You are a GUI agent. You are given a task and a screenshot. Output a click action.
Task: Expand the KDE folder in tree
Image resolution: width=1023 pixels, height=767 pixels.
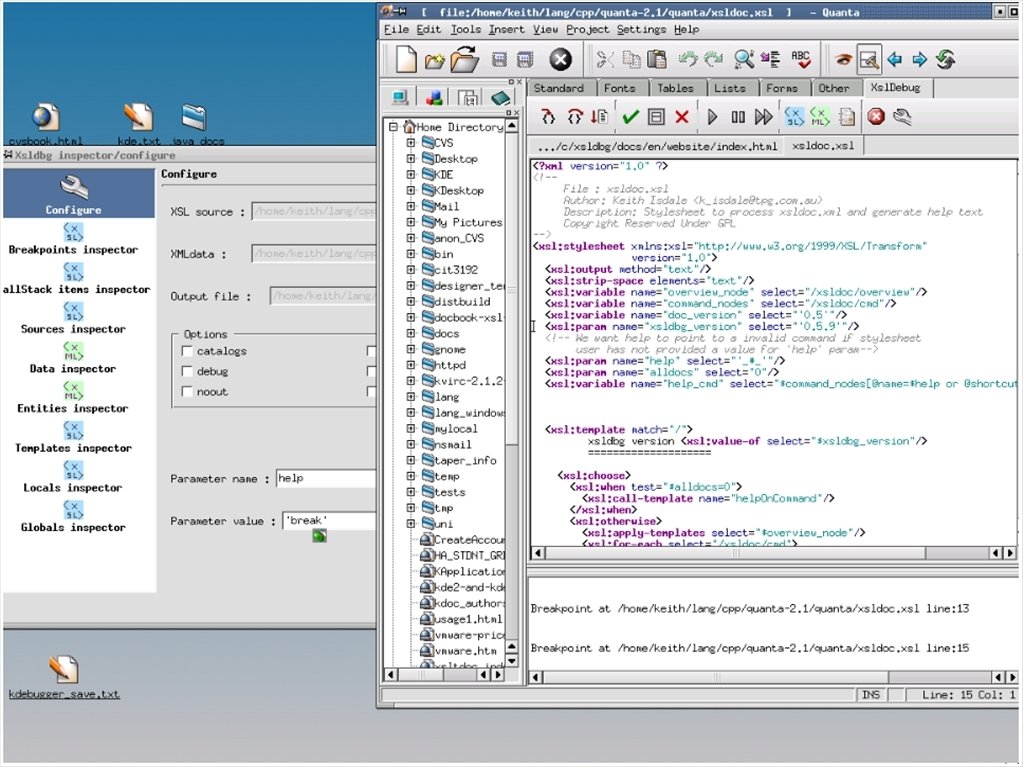click(x=410, y=174)
